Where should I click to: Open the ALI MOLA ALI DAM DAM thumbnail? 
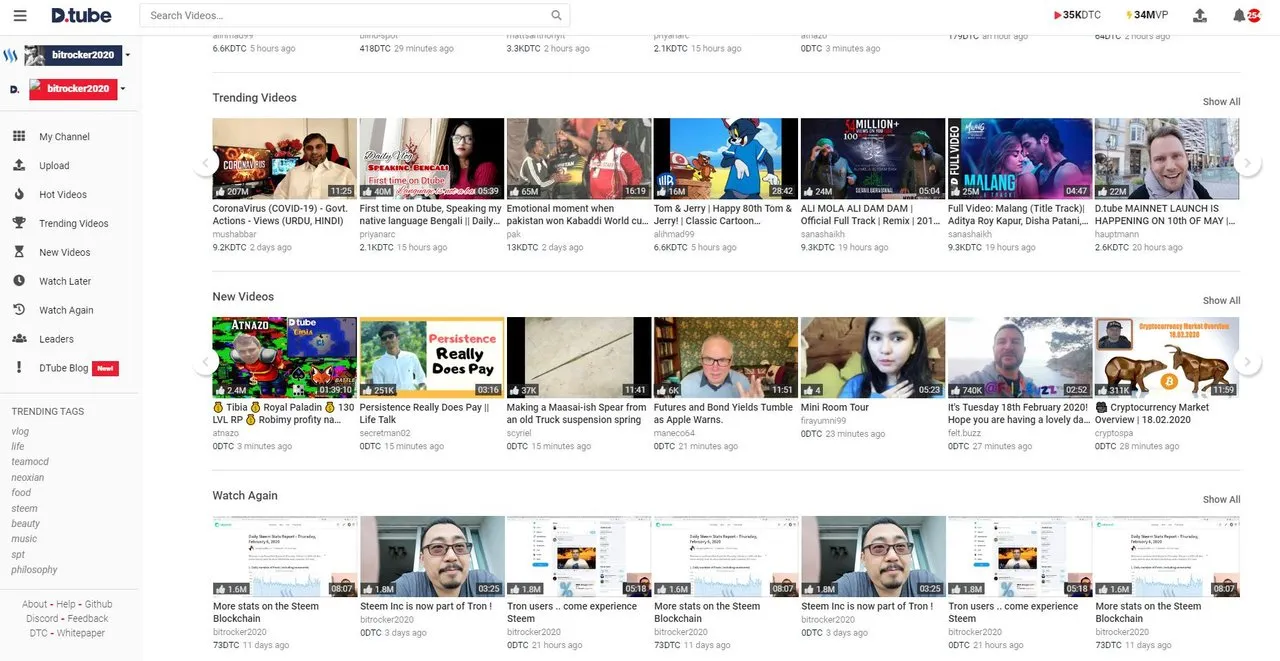click(873, 158)
